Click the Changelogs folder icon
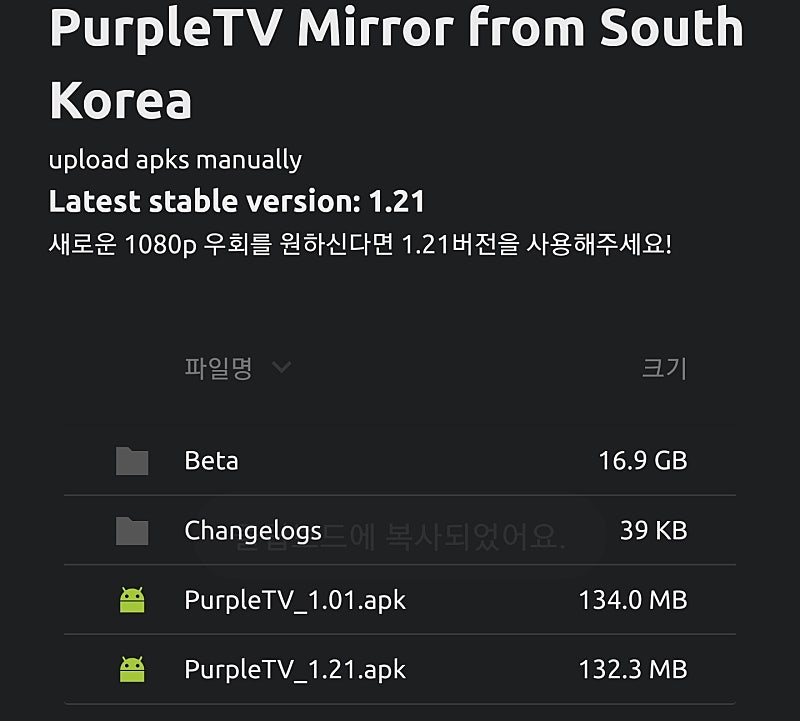This screenshot has height=721, width=800. [132, 531]
